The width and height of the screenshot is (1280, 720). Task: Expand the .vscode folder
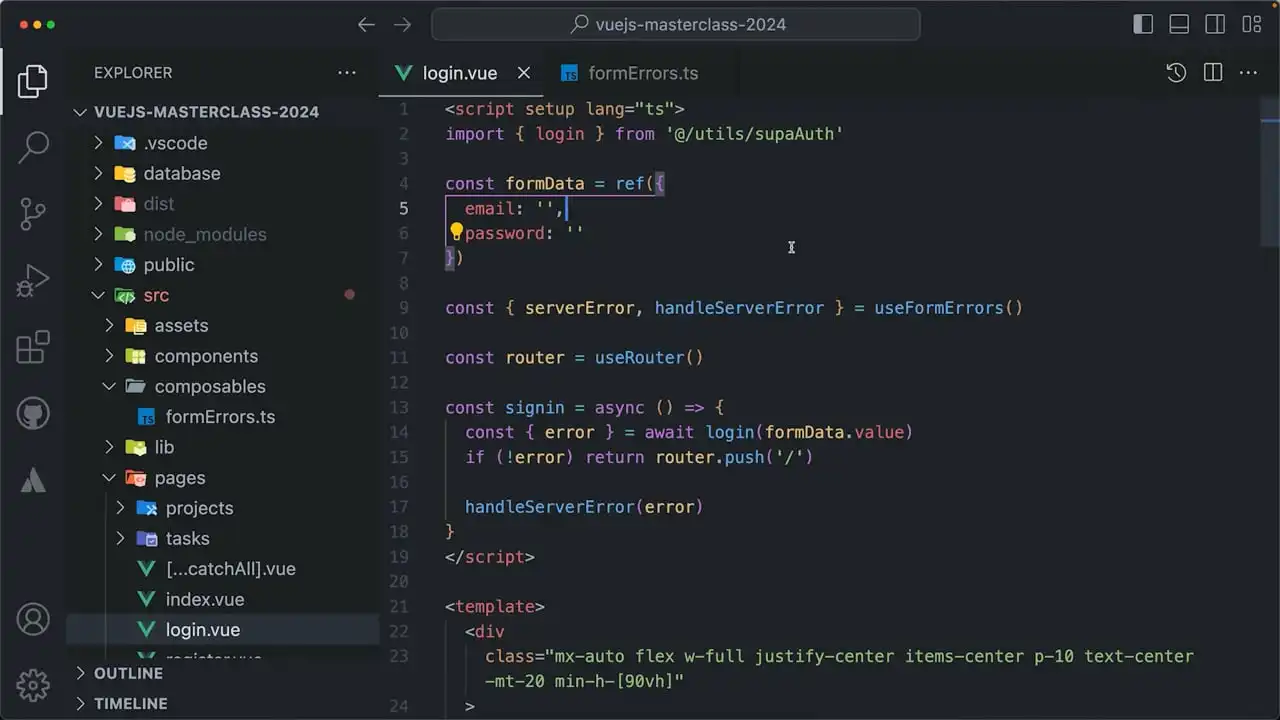[x=98, y=143]
